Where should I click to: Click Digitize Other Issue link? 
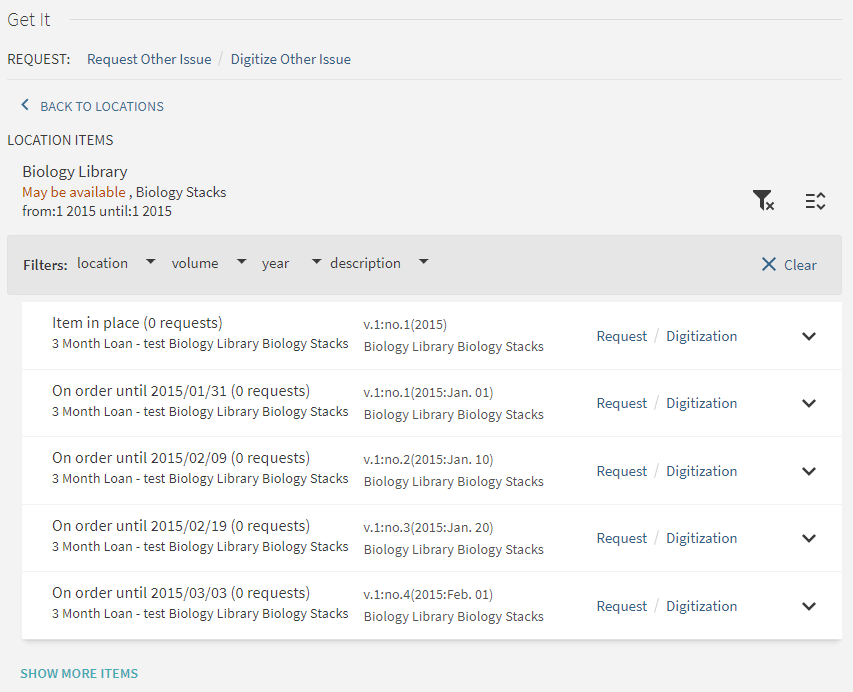pos(290,59)
